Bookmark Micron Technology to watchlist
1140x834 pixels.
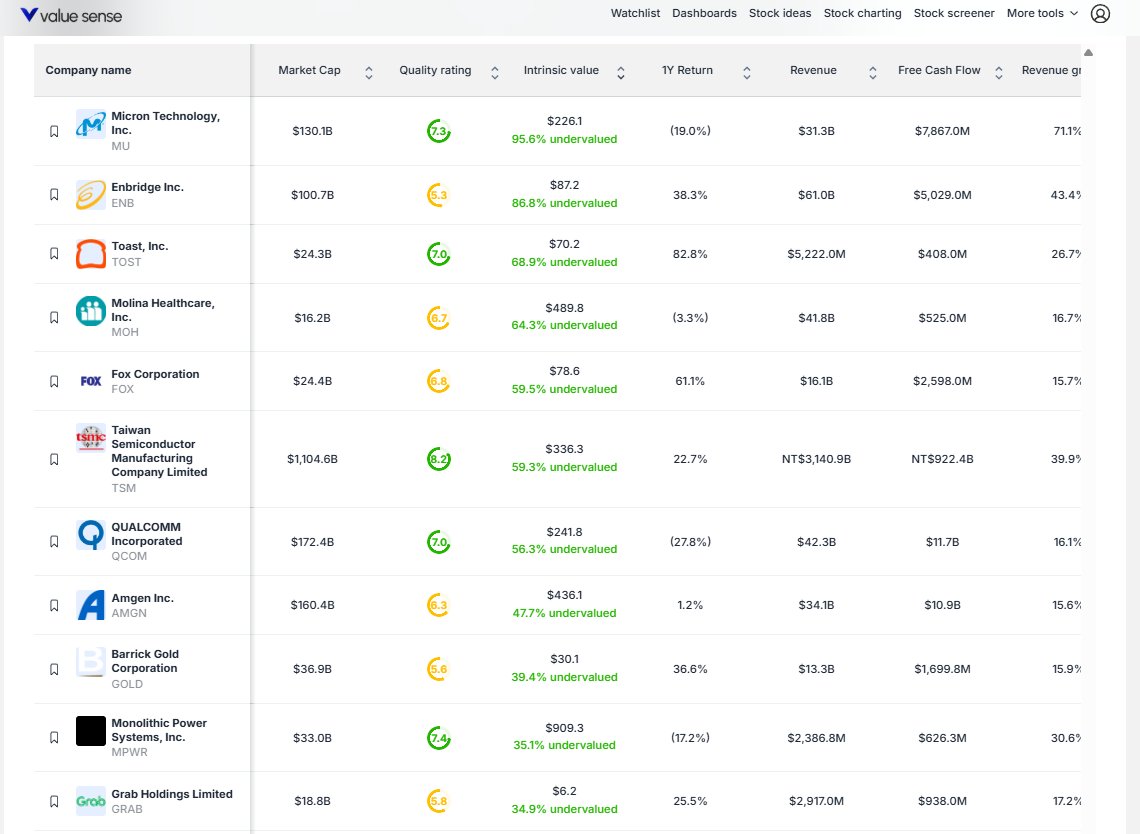coord(54,131)
